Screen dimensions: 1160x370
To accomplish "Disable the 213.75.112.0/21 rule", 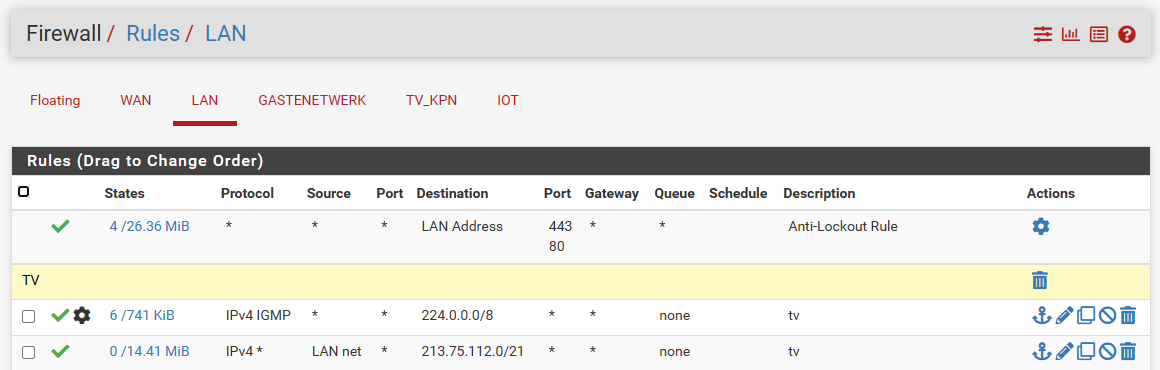I will click(x=1107, y=352).
